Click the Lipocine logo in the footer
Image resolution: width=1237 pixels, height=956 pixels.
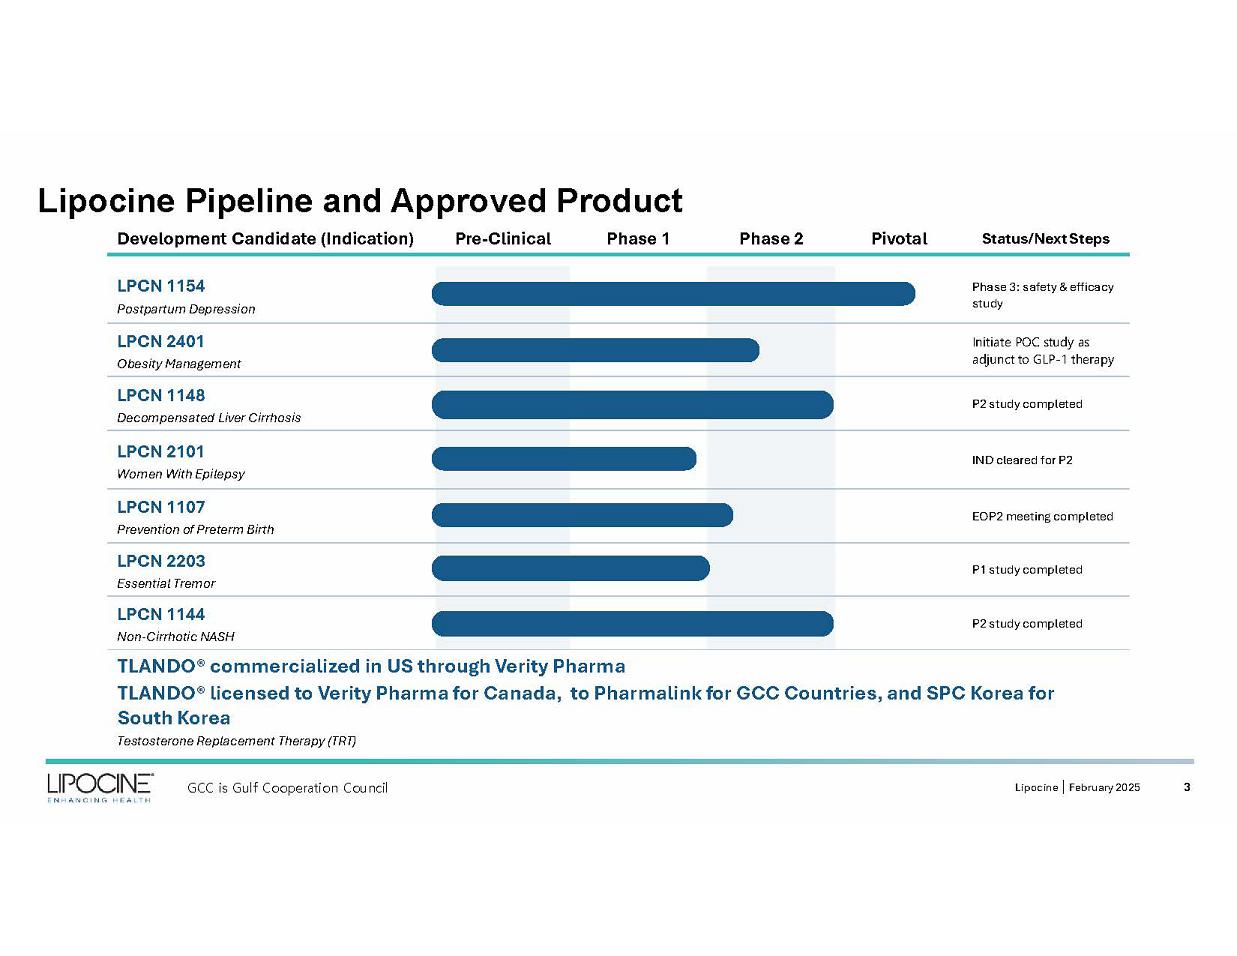tap(99, 786)
